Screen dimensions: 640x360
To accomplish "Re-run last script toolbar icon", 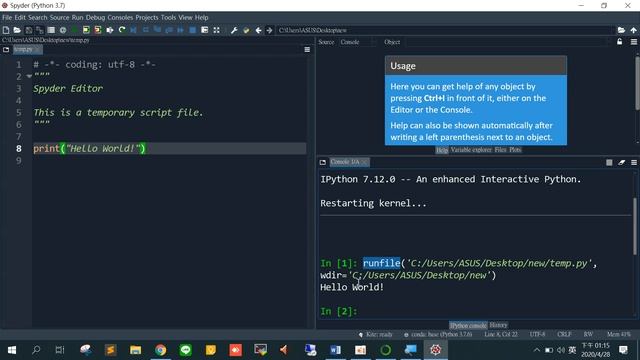I will coord(122,30).
